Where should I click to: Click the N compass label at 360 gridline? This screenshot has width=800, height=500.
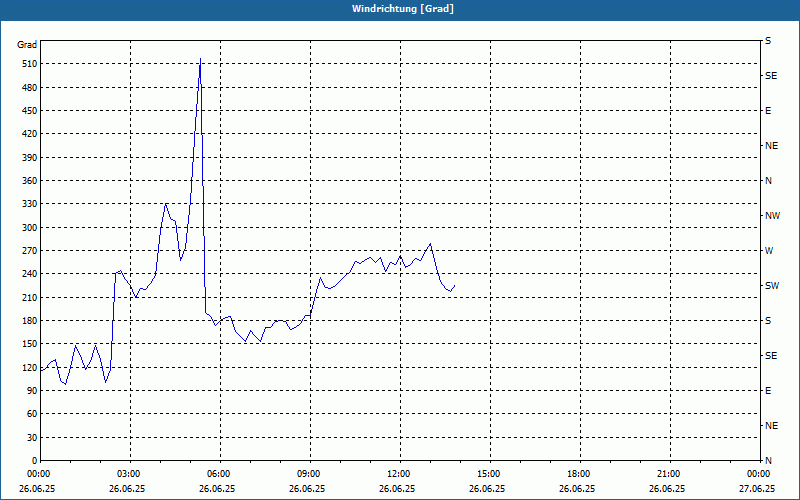click(768, 181)
